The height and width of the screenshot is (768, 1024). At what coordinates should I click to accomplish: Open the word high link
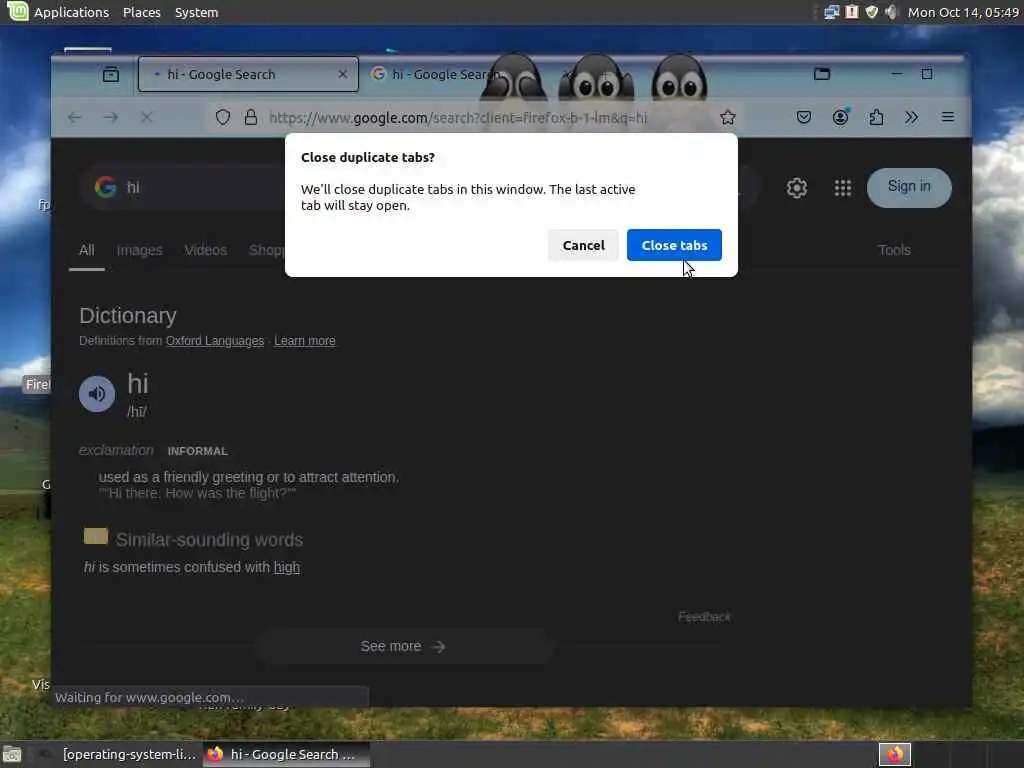tap(287, 568)
